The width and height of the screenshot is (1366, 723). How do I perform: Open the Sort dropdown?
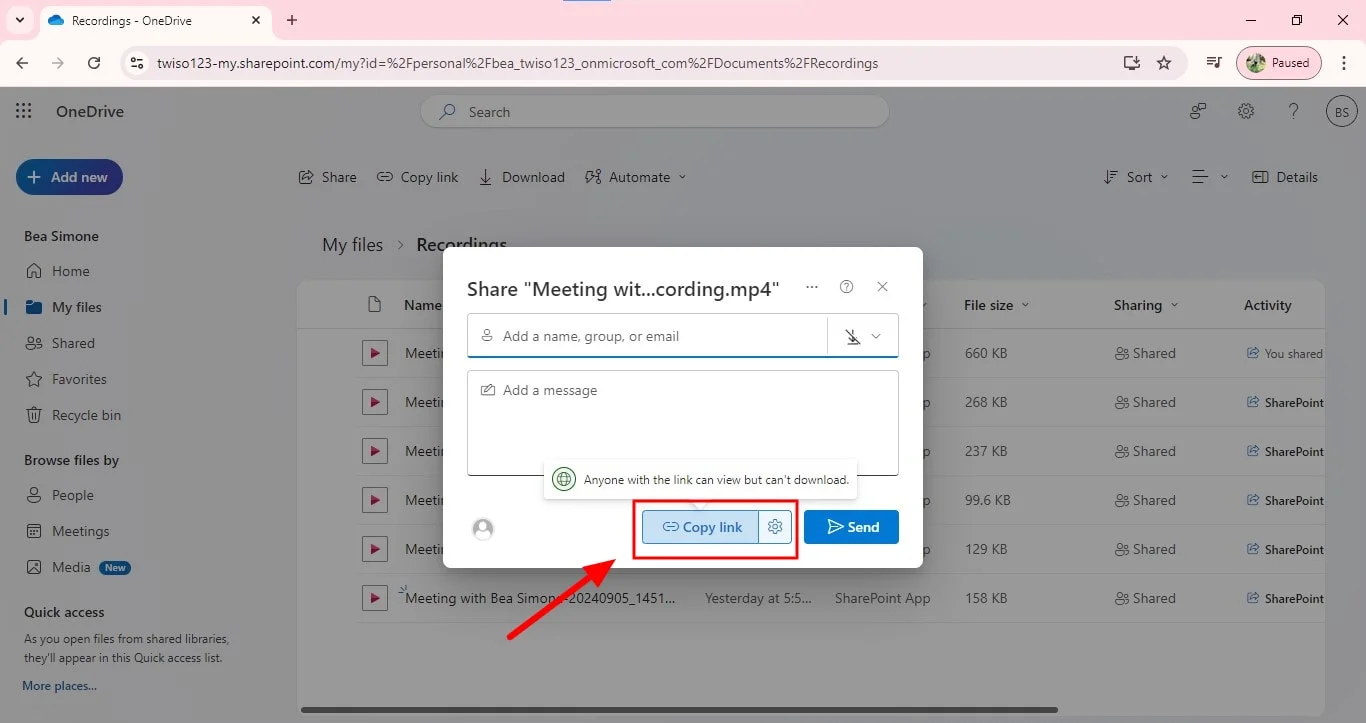click(1136, 177)
